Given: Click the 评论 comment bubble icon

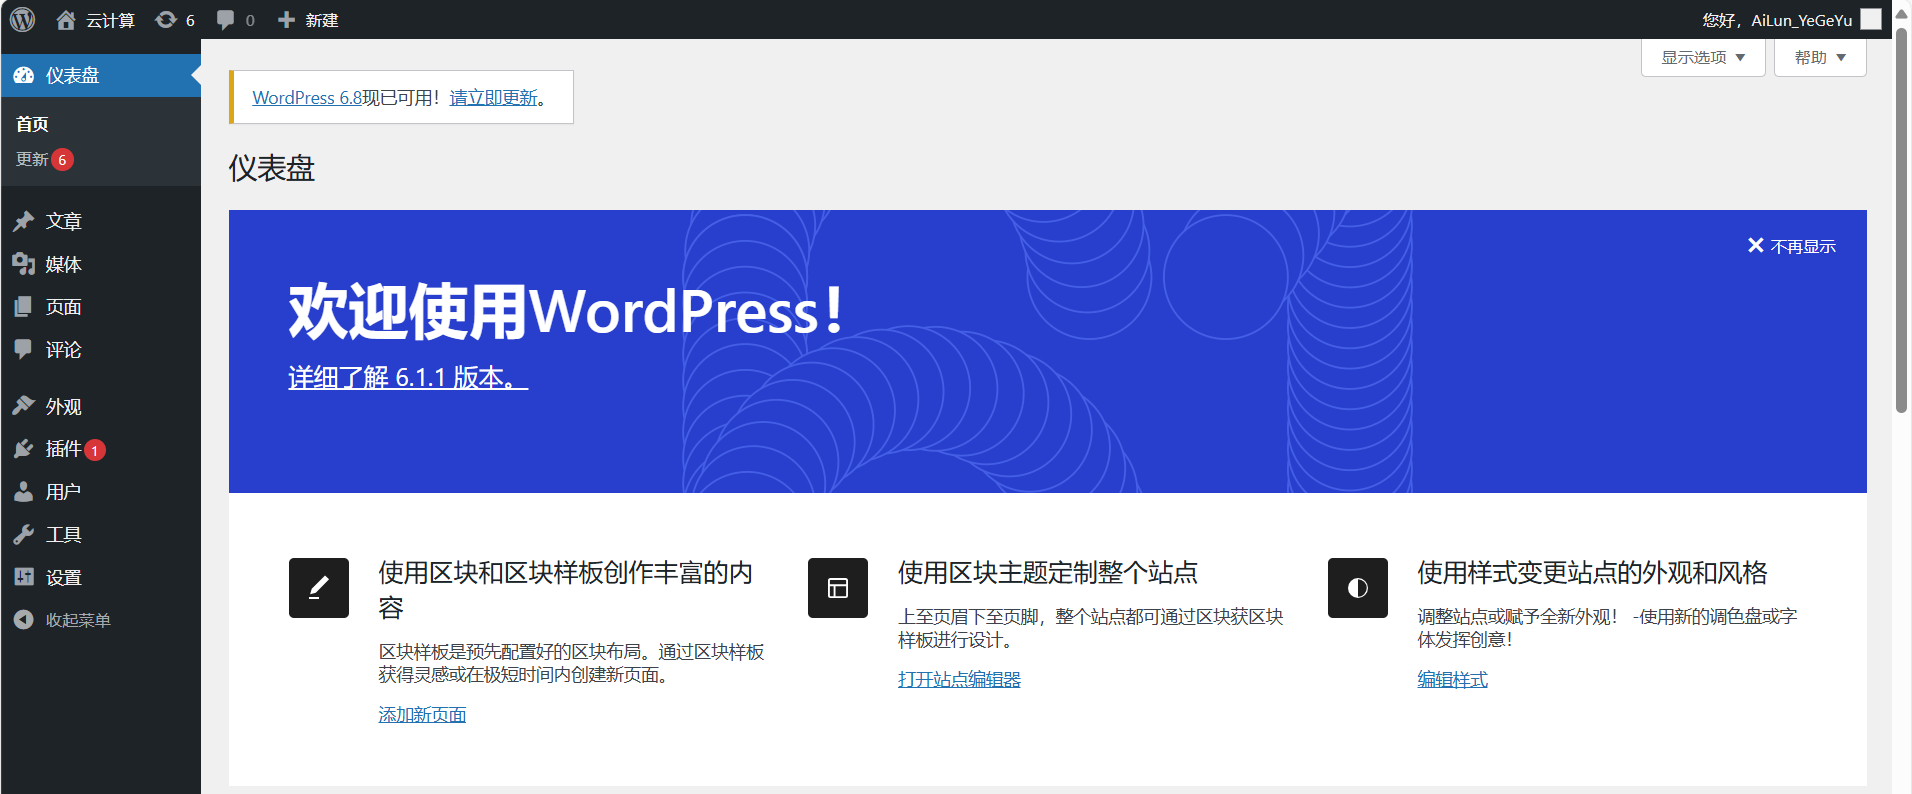Looking at the screenshot, I should (x=24, y=349).
